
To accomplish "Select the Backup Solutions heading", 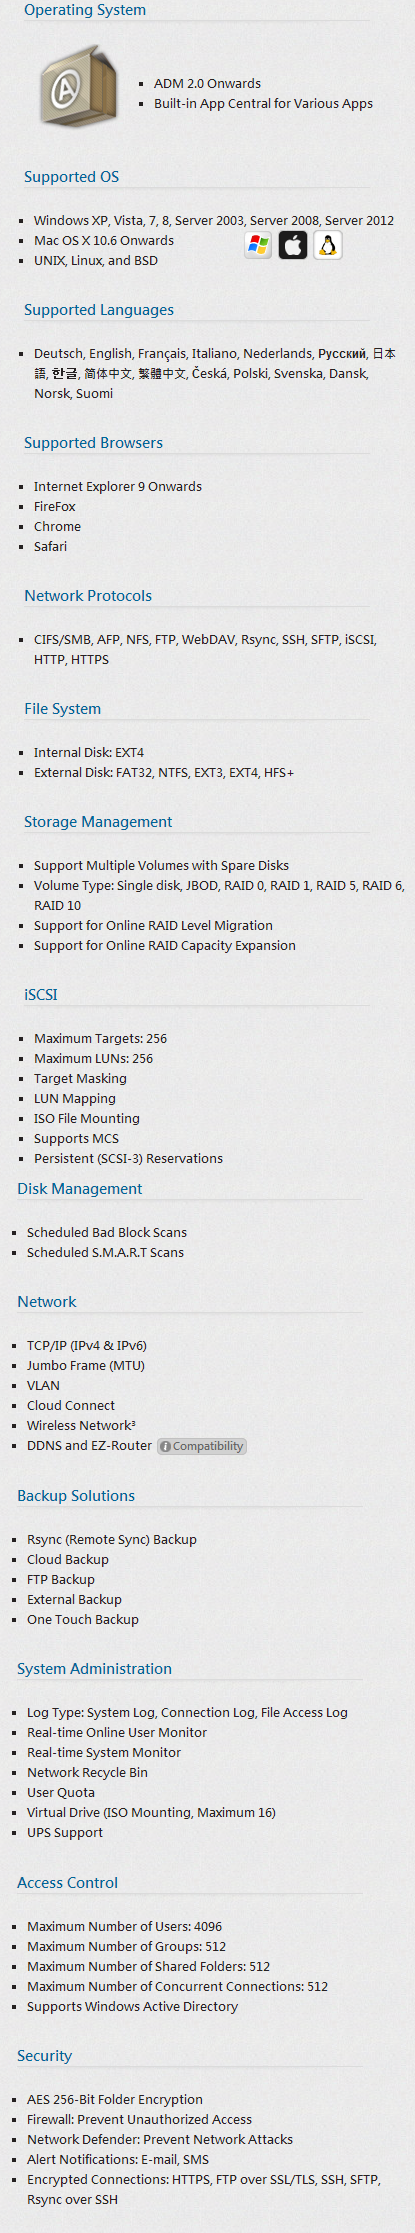I will click(76, 1496).
